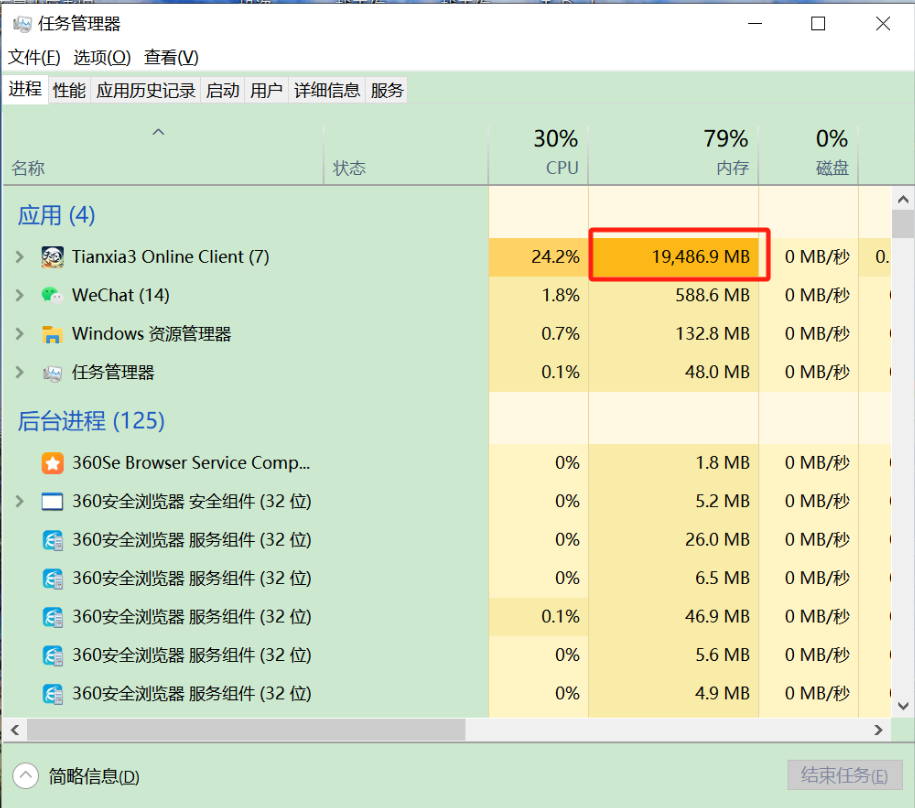This screenshot has width=915, height=808.
Task: Expand the WeChat (14) process group
Action: point(20,295)
